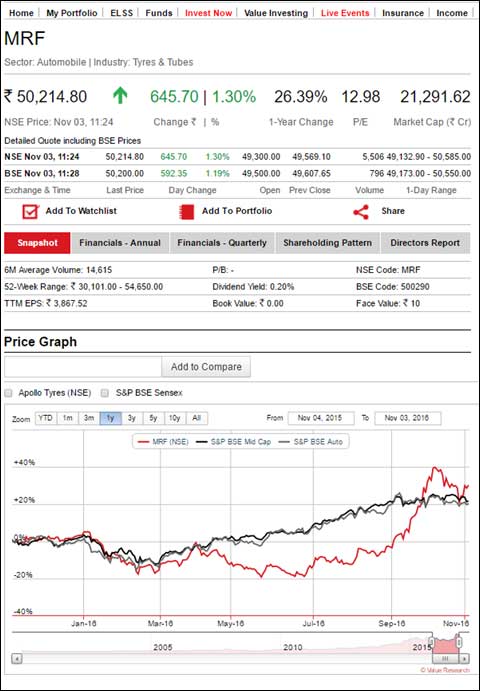Click the To date field Nov 03, 2016
This screenshot has width=480, height=691.
(x=408, y=418)
